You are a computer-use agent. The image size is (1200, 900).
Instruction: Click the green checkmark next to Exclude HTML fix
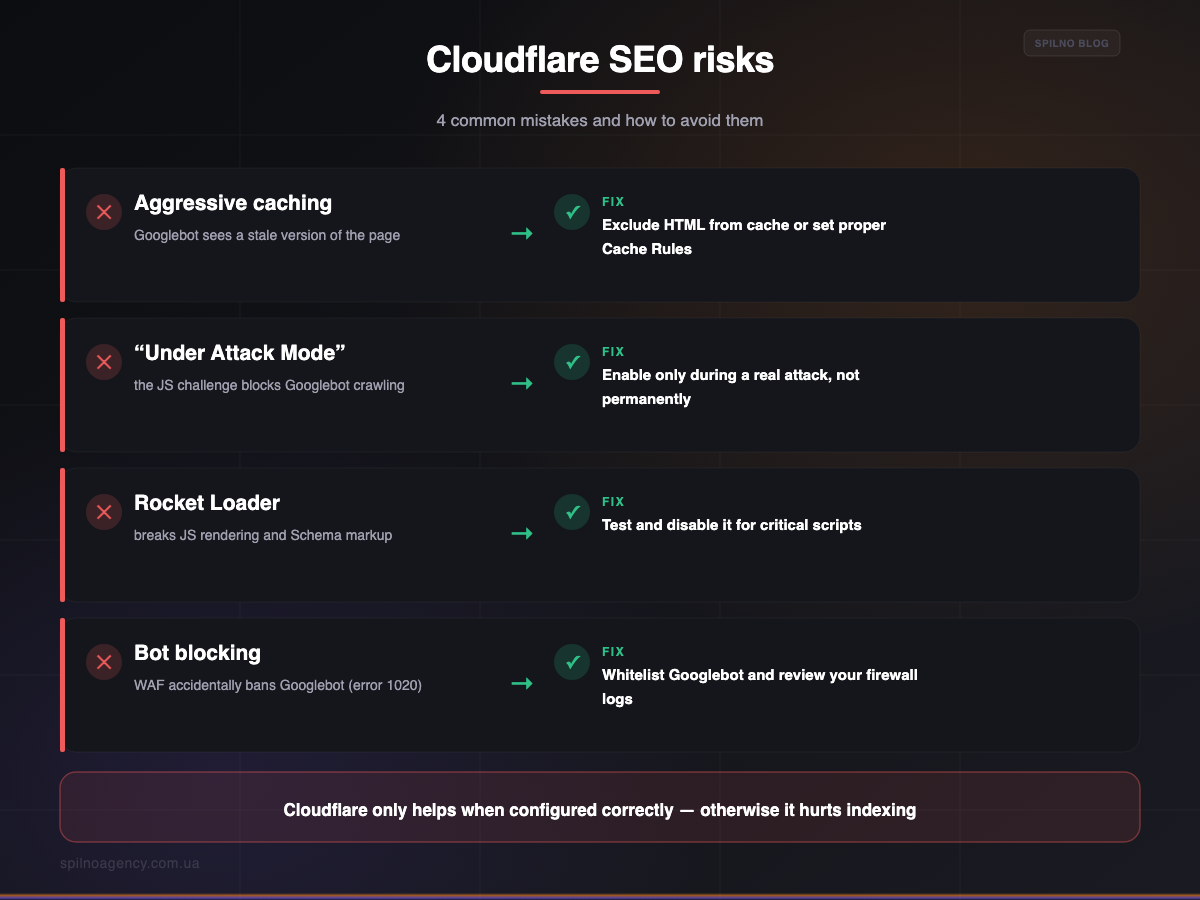(572, 212)
